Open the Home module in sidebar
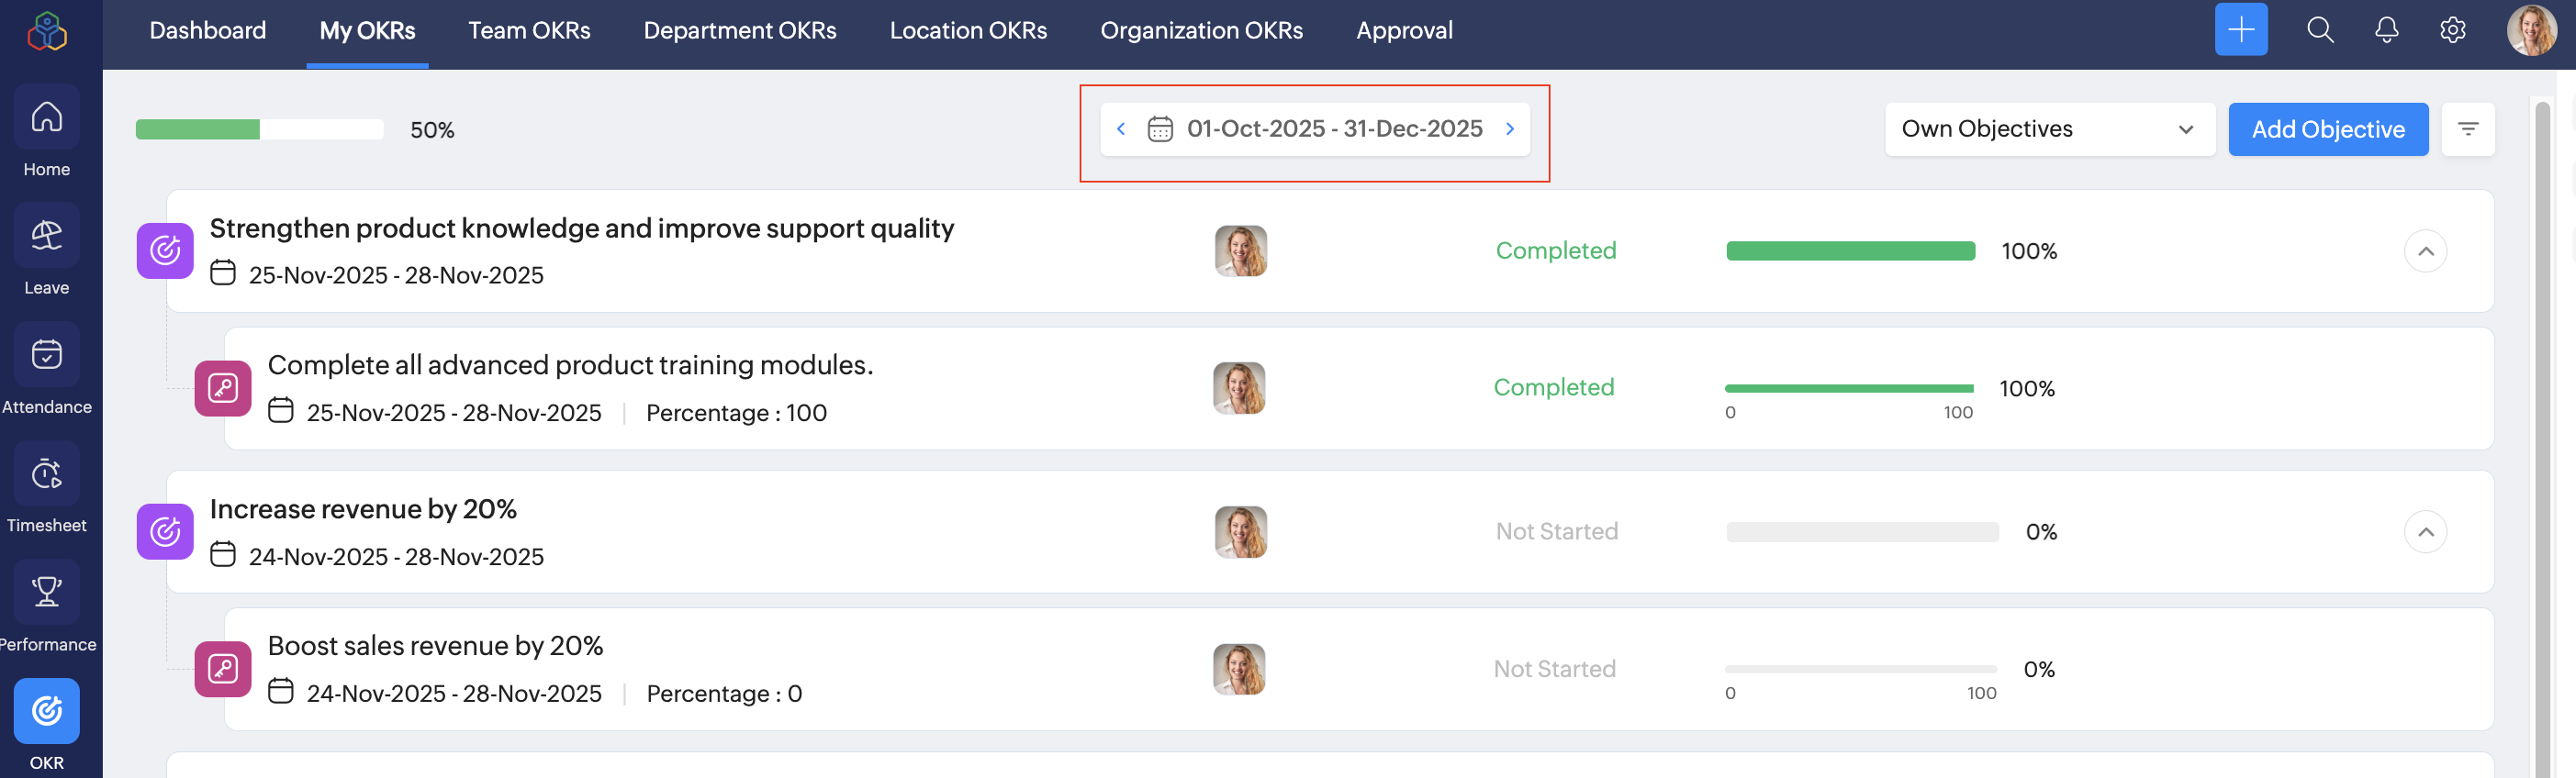 (46, 117)
